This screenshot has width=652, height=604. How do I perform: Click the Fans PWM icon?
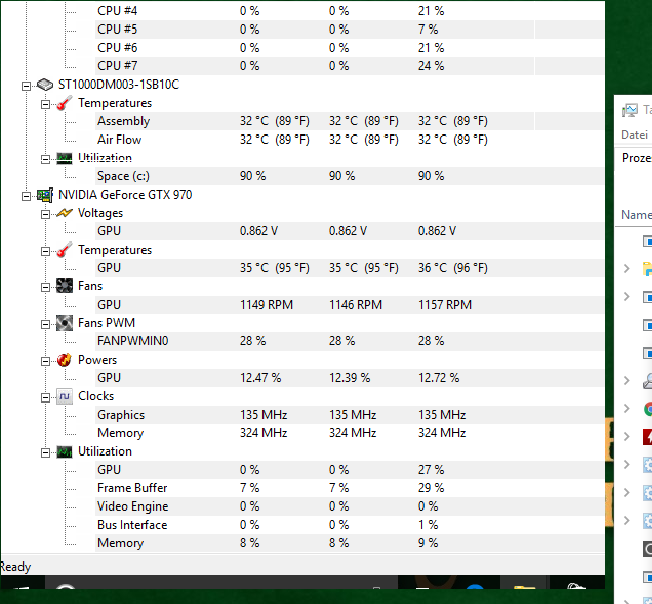click(64, 323)
